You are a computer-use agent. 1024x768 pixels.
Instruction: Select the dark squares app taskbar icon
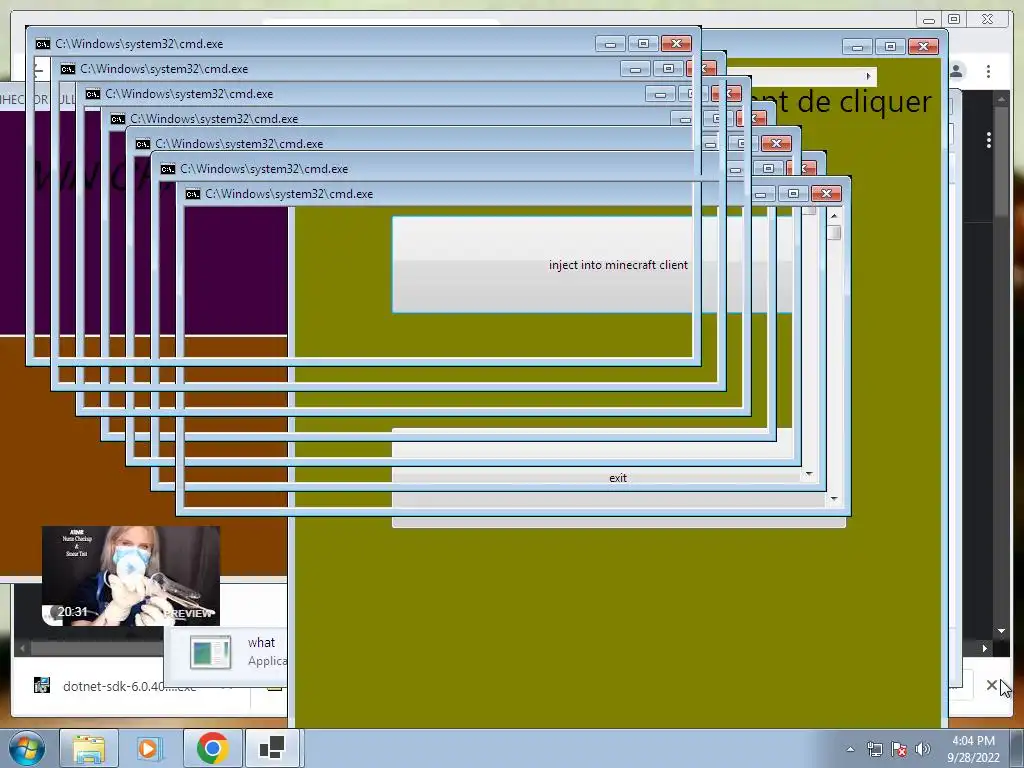271,748
